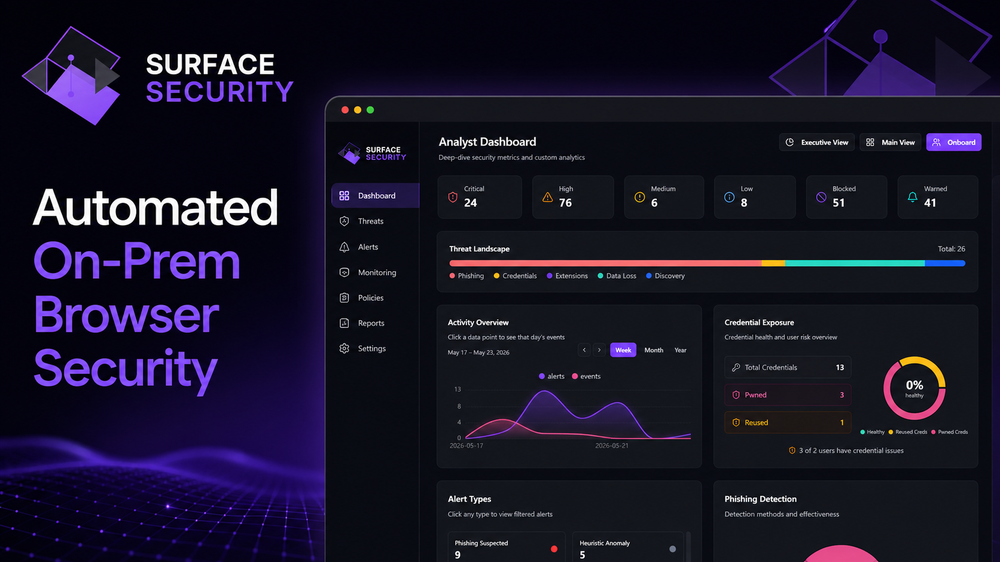
Task: Toggle the Phishing legend in Threat Landscape
Action: [x=467, y=276]
